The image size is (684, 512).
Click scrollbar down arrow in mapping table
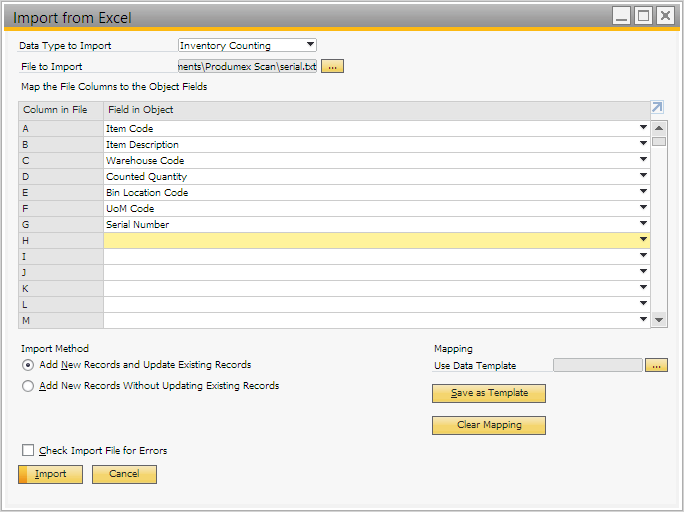[659, 320]
